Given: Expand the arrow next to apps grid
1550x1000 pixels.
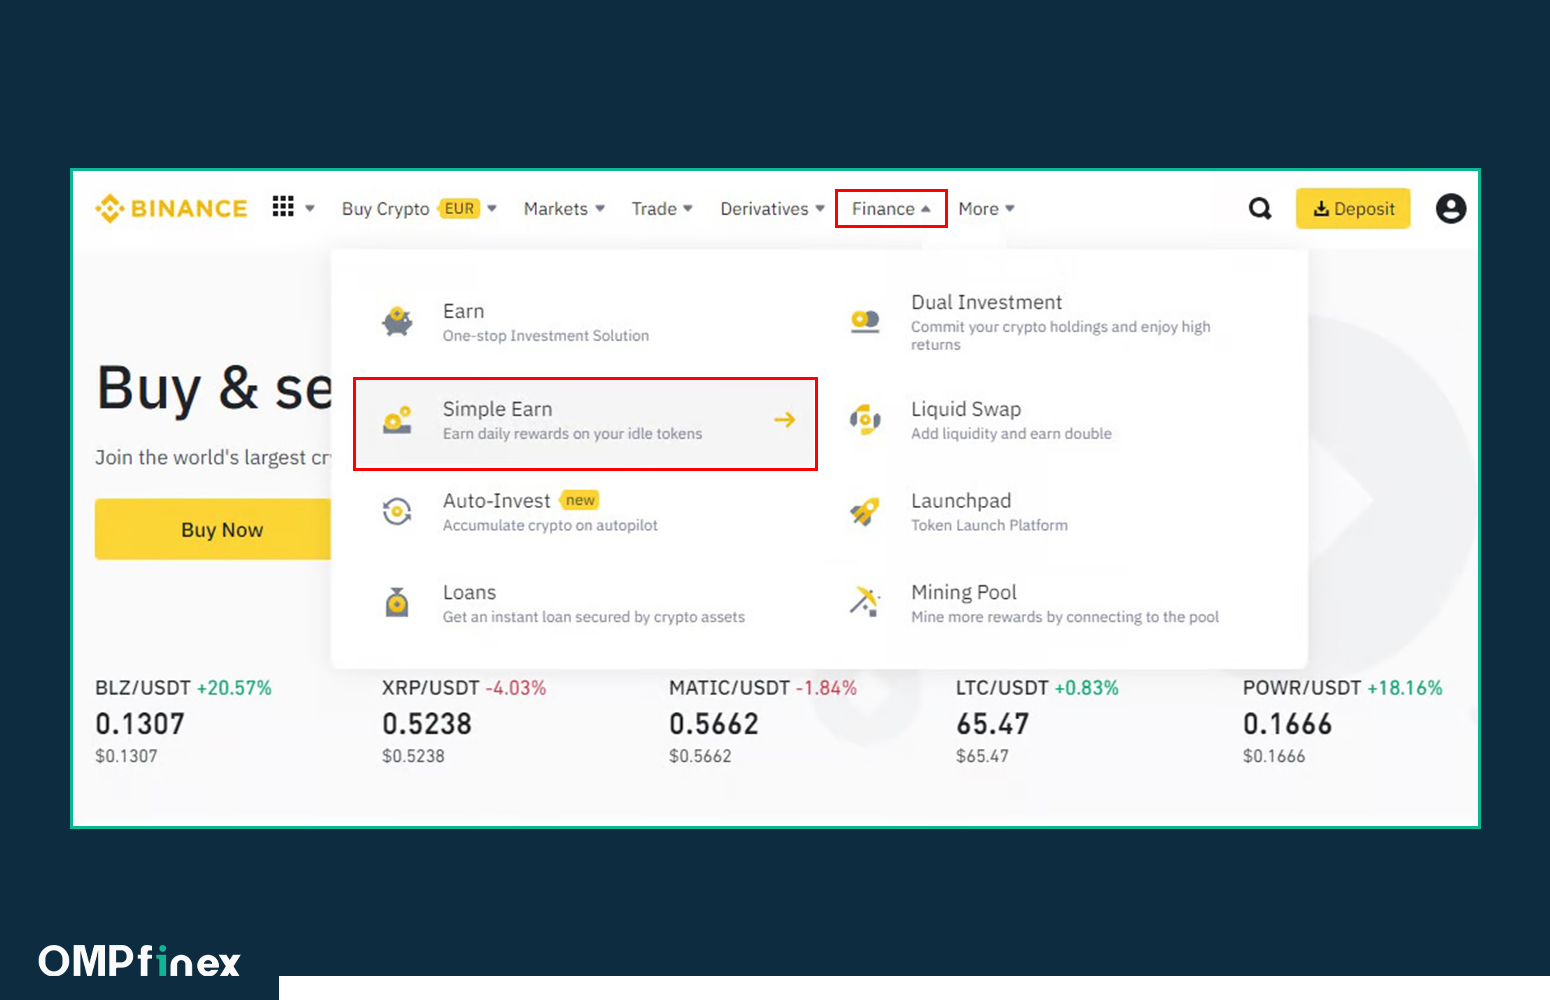Looking at the screenshot, I should [x=310, y=208].
